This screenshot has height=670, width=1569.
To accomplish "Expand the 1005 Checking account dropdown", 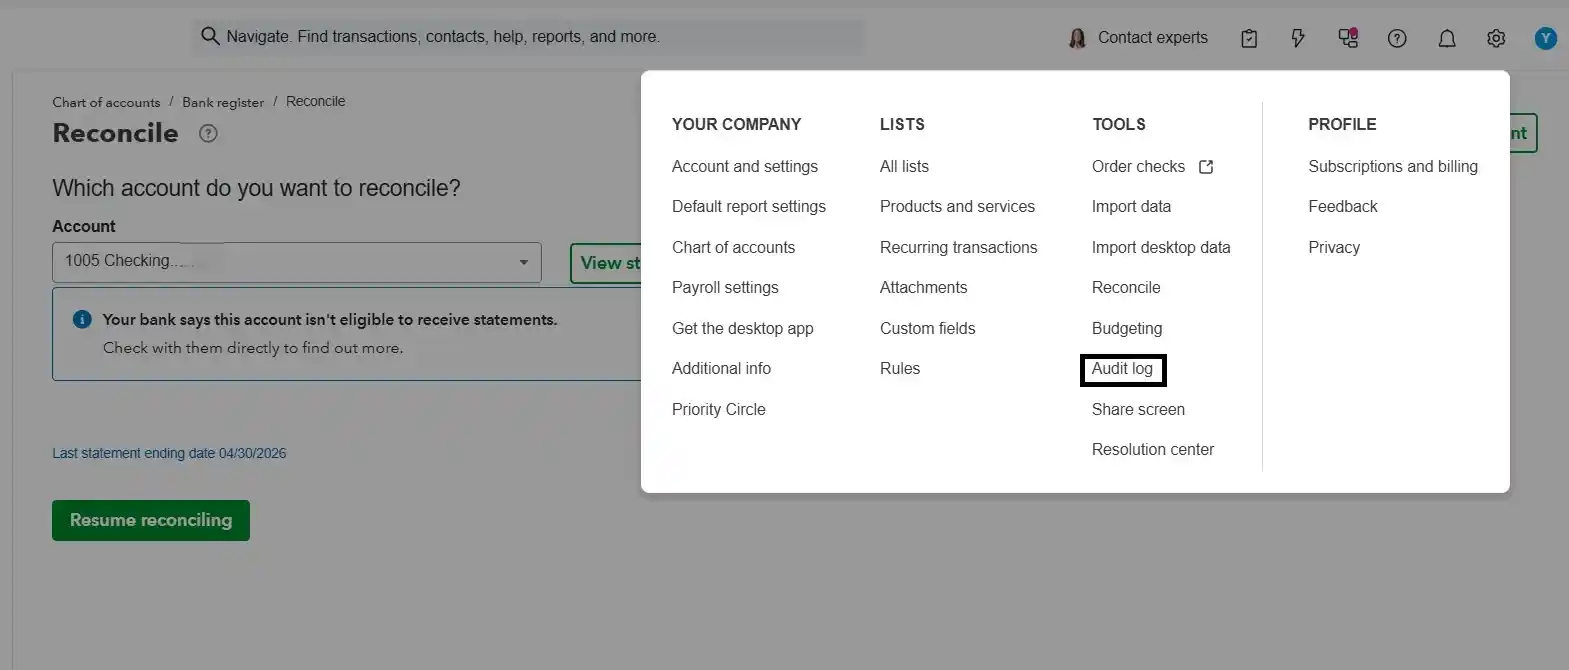I will point(296,262).
